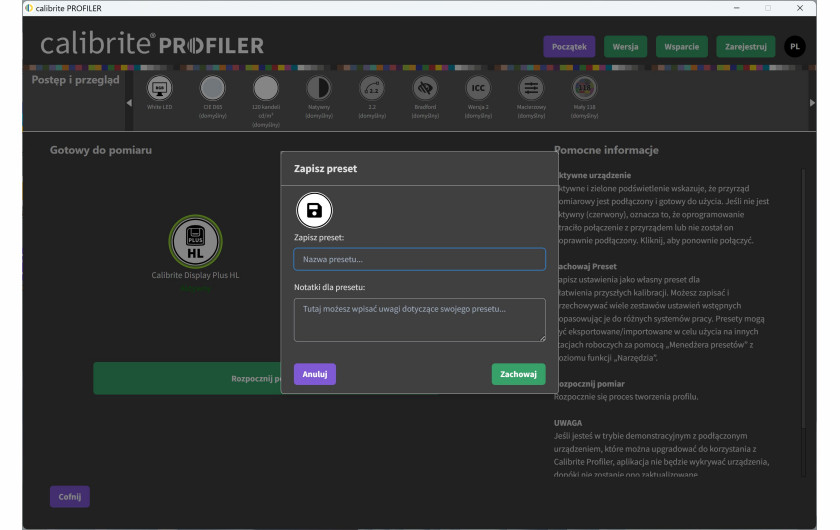
Task: Open the PL language selector
Action: click(794, 47)
